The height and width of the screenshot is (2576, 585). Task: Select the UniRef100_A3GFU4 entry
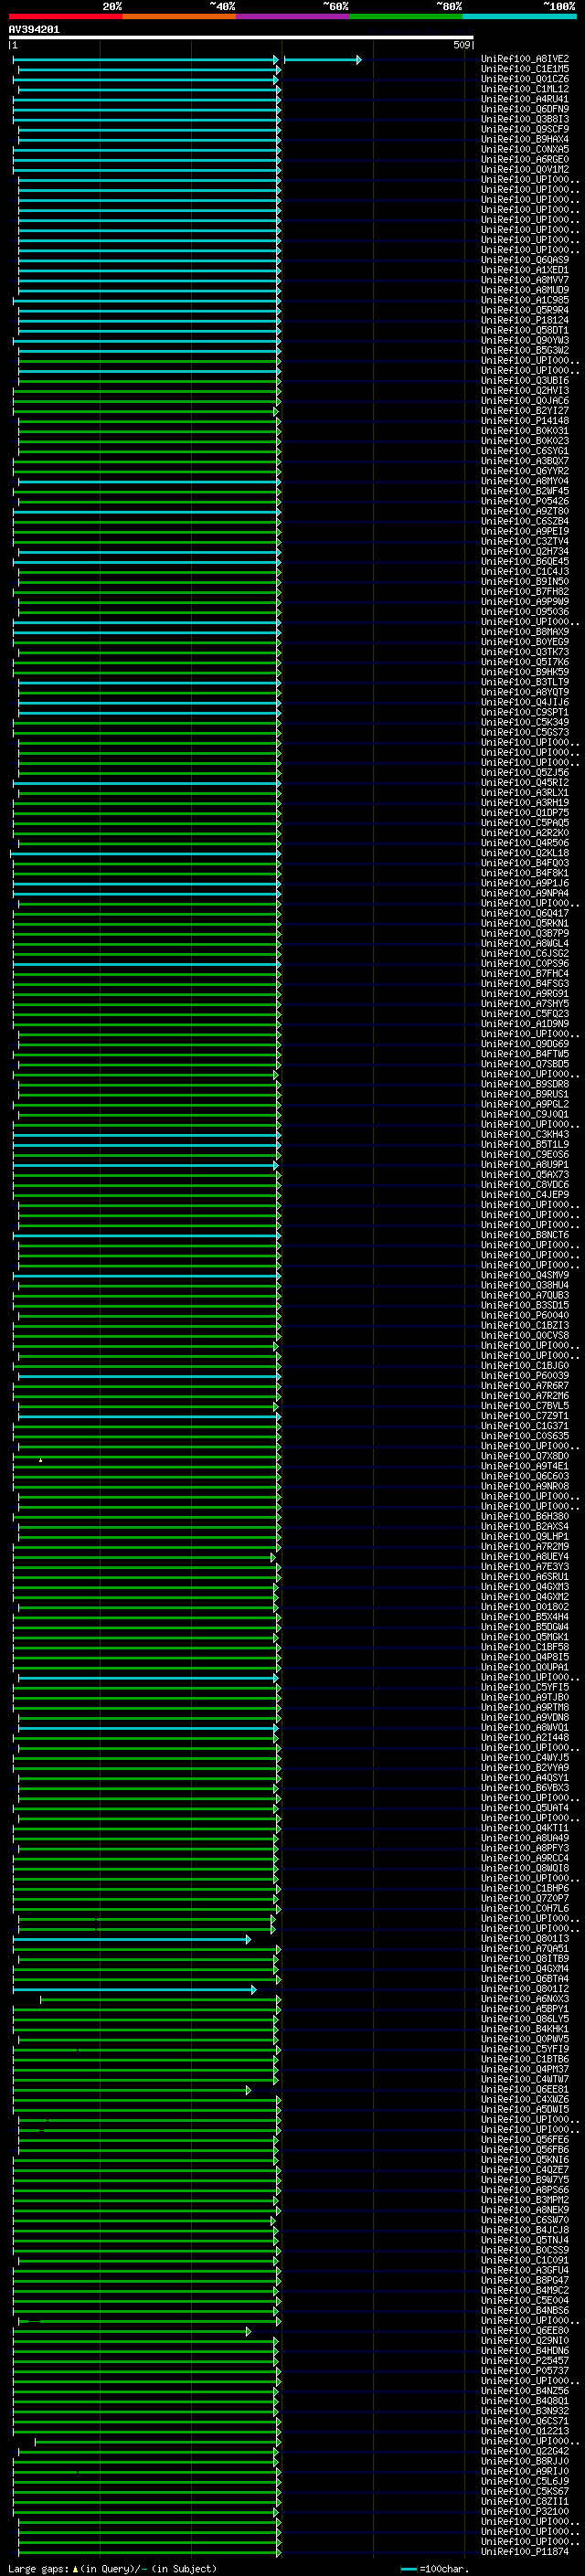(x=525, y=2270)
